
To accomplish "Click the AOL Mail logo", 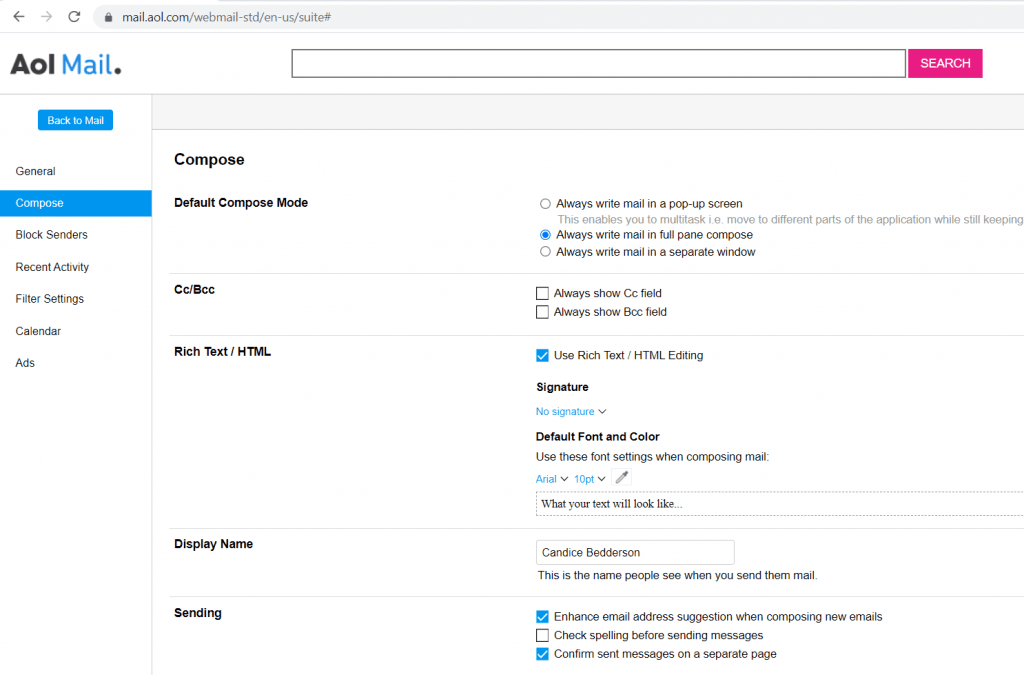I will pos(65,63).
